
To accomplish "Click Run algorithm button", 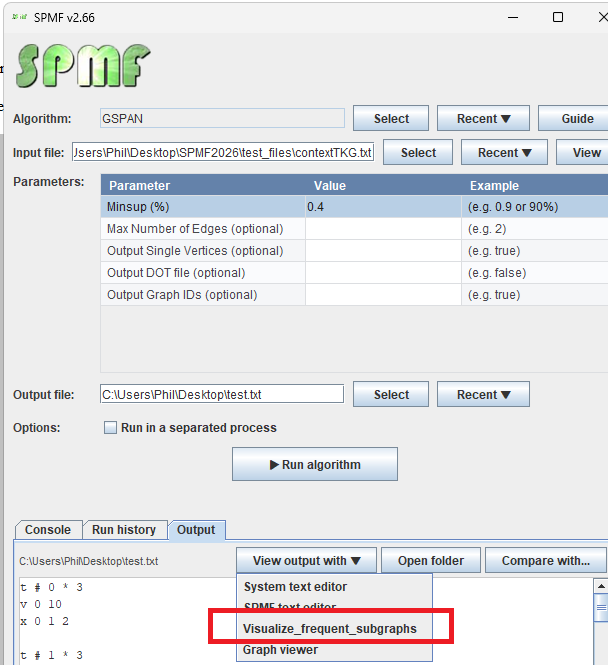I will pyautogui.click(x=315, y=464).
